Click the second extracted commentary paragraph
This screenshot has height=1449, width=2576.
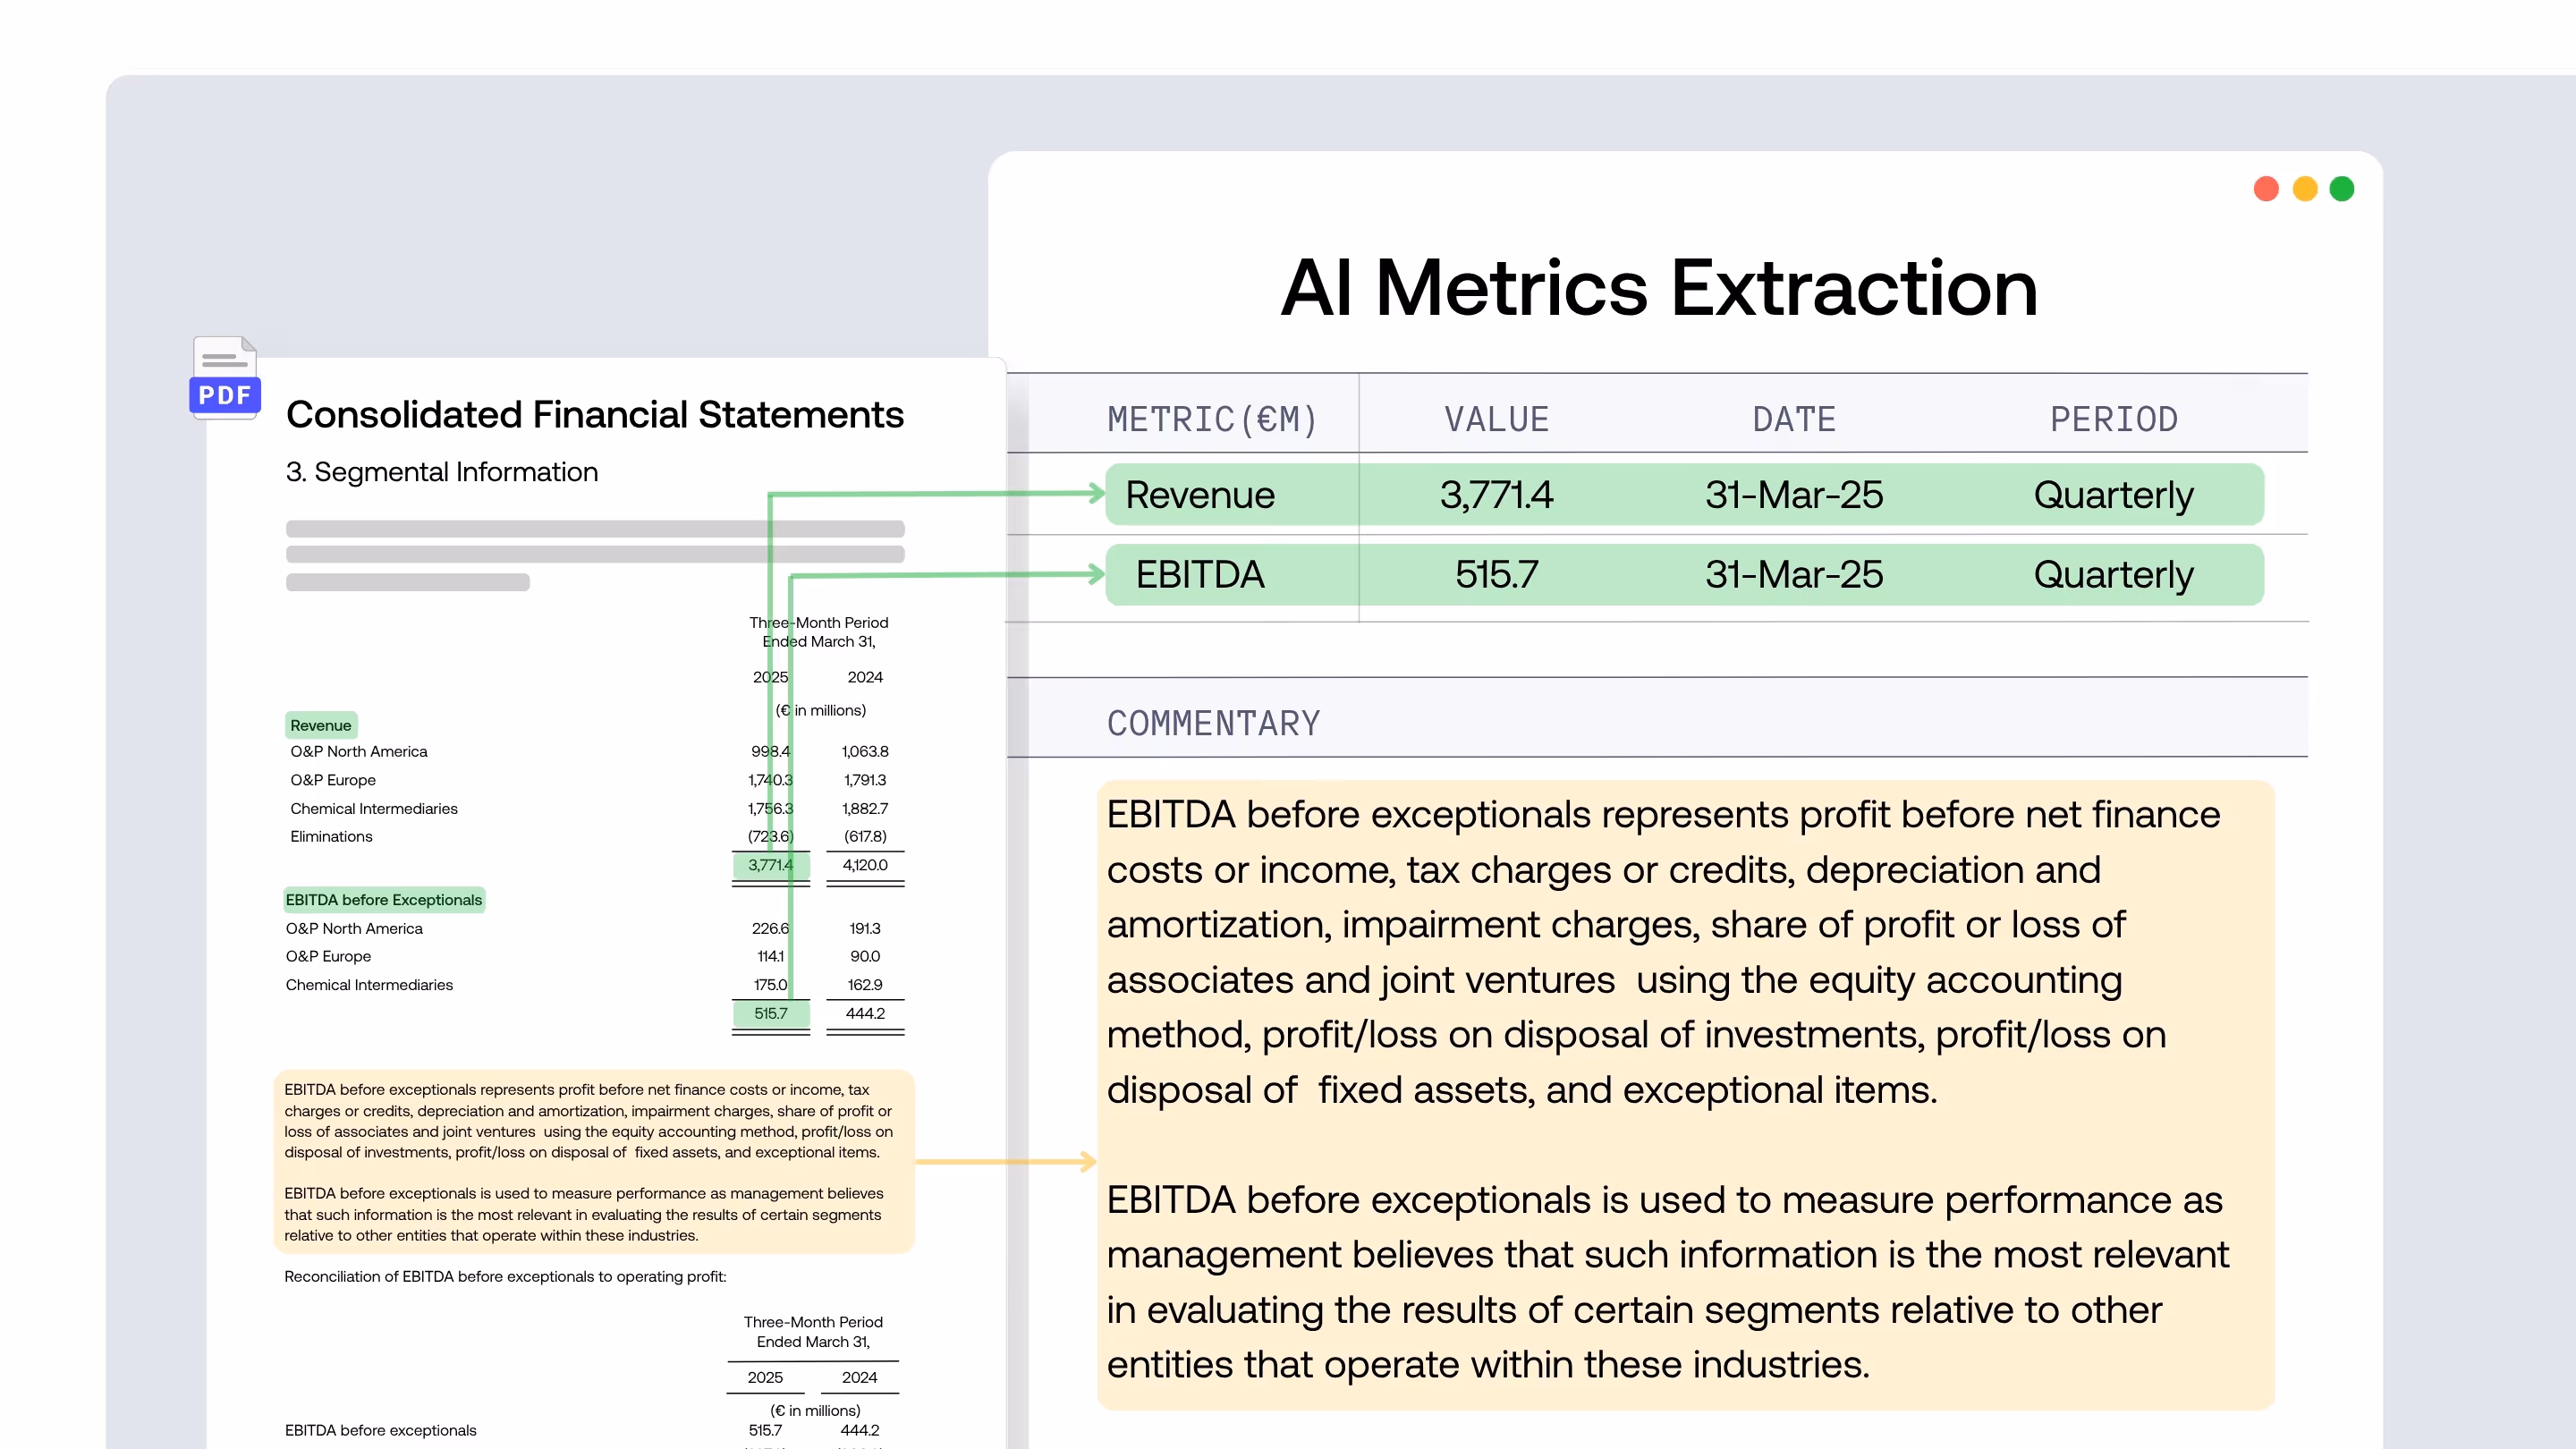tap(1667, 1282)
